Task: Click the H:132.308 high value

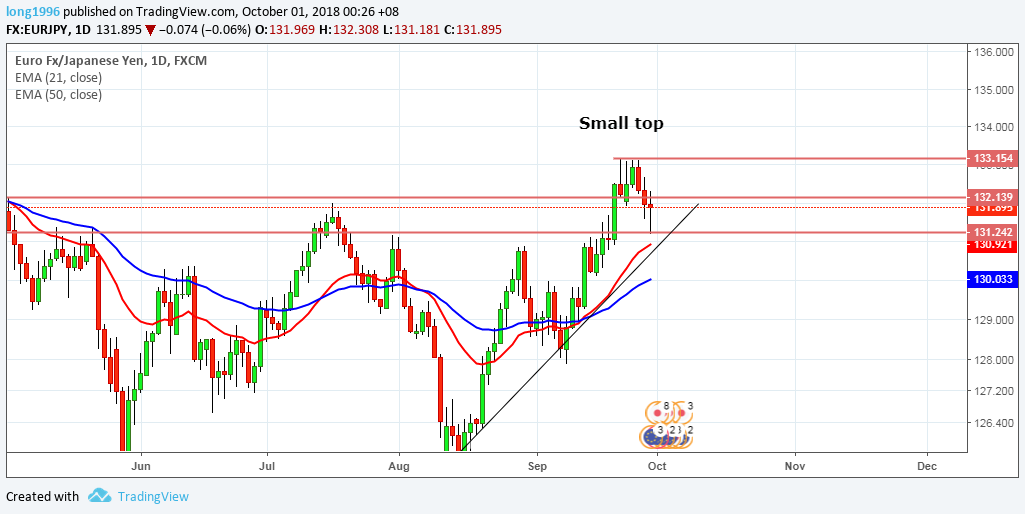Action: point(349,29)
